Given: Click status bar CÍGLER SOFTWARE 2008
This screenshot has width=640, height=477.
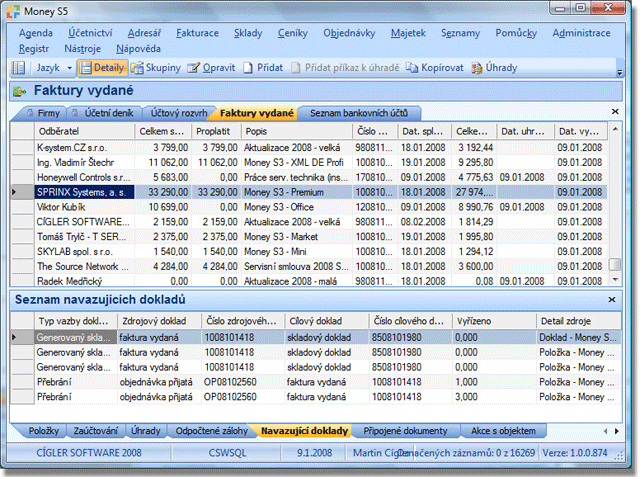Looking at the screenshot, I should point(89,453).
